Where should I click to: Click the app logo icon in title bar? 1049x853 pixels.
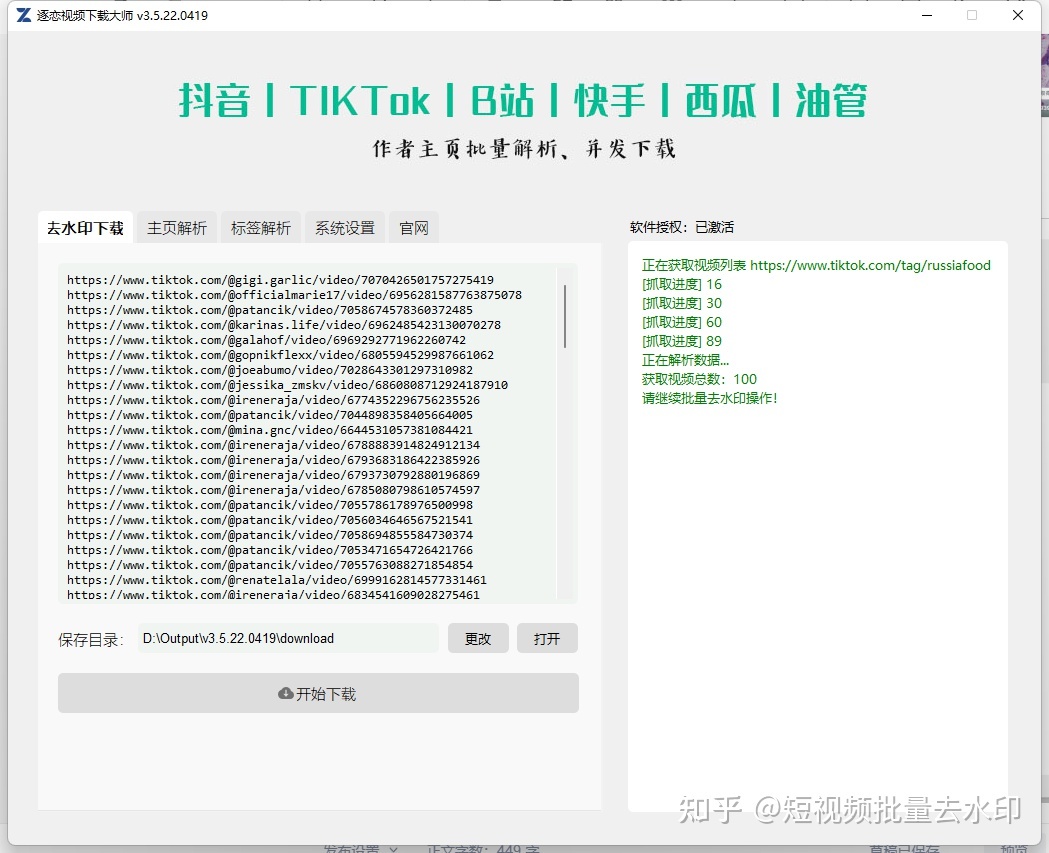[x=23, y=15]
